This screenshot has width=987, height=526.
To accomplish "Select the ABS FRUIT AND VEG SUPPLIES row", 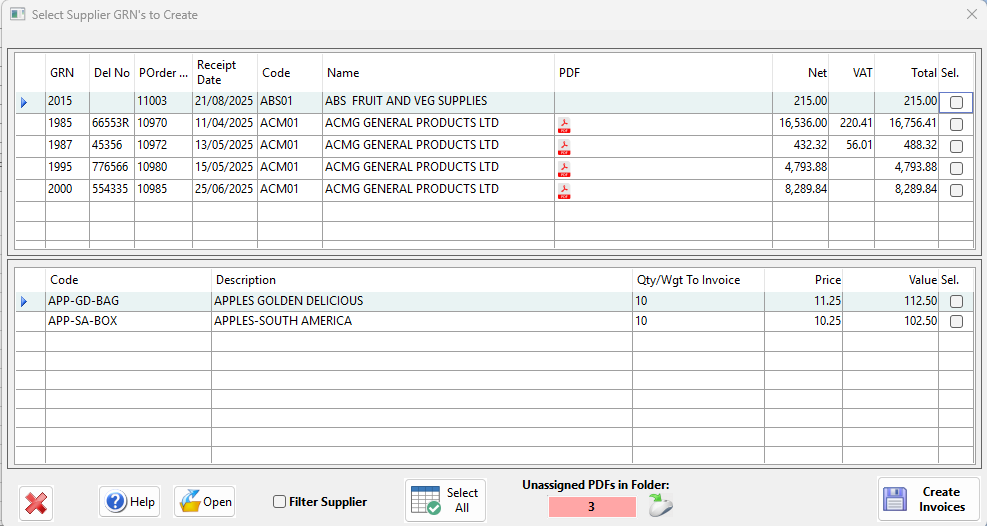I will coord(406,101).
